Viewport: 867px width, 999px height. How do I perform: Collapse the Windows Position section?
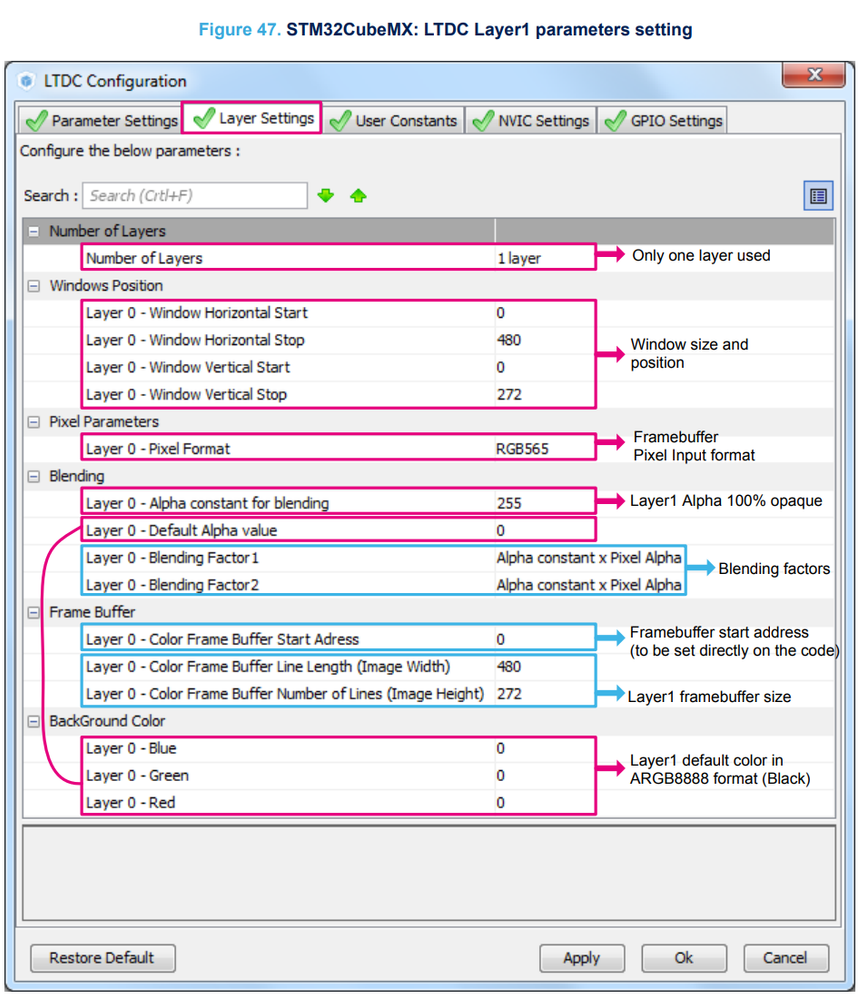click(x=34, y=286)
